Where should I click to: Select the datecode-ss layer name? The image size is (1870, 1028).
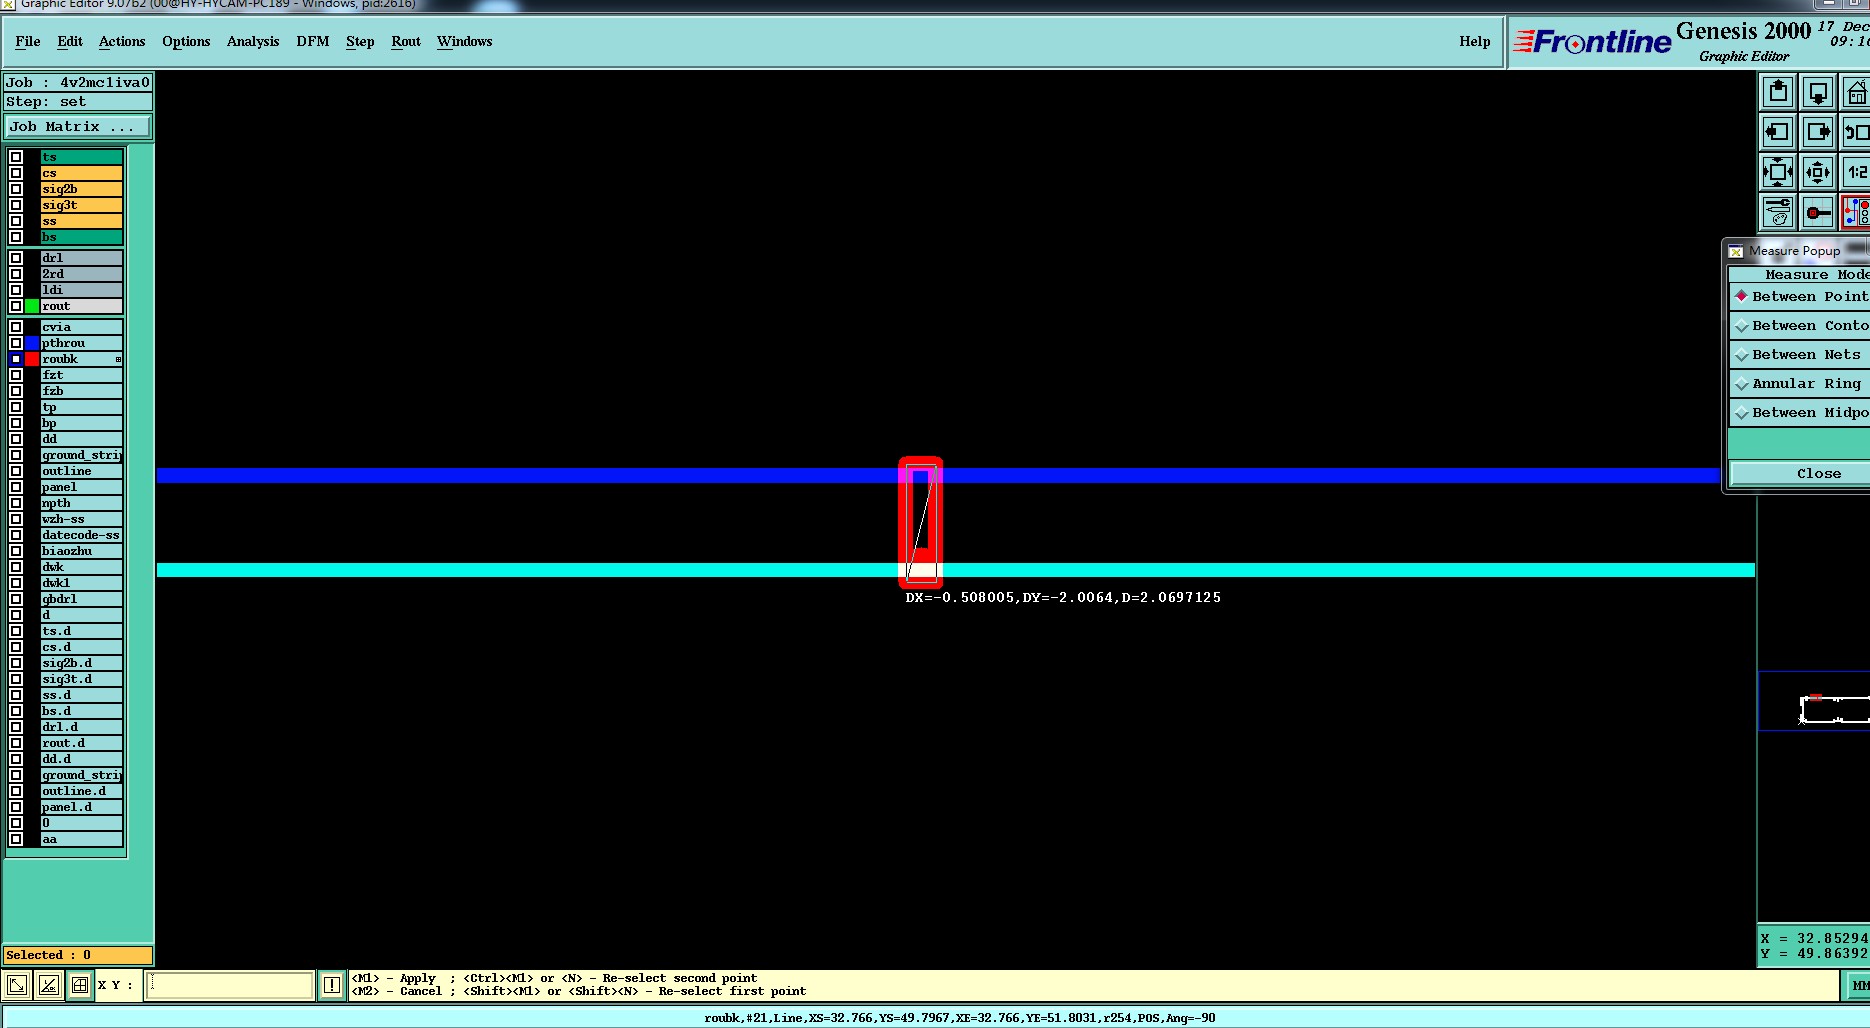click(x=82, y=535)
